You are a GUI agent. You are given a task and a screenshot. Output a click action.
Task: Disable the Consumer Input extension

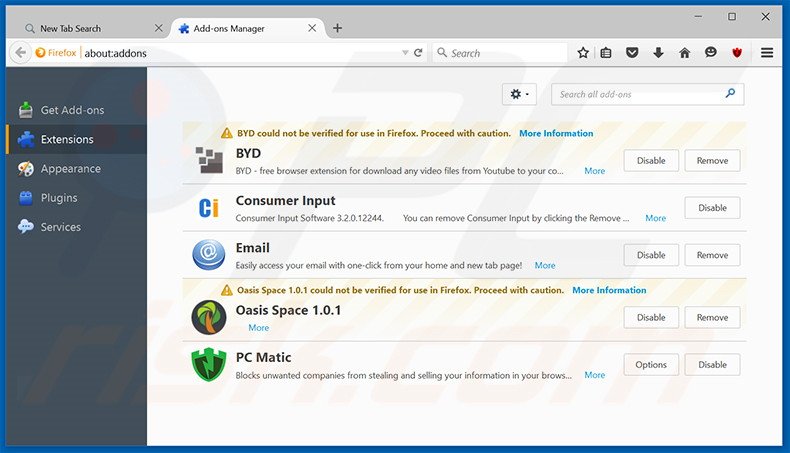tap(712, 208)
